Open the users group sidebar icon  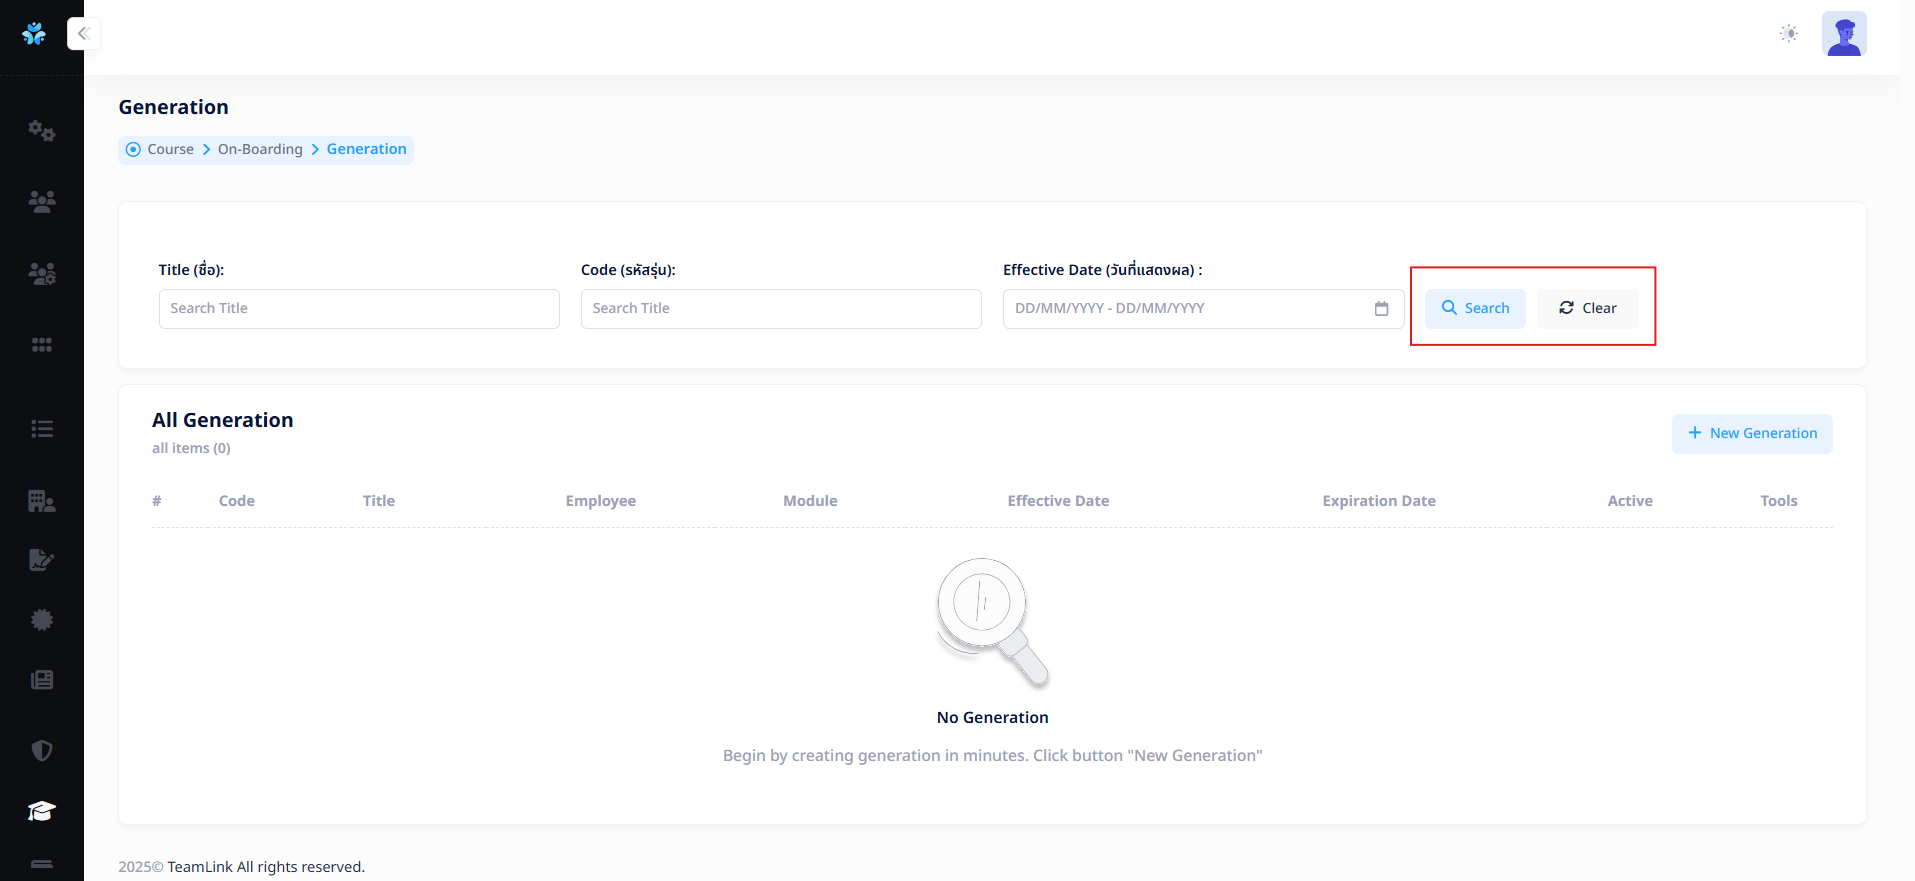point(41,202)
